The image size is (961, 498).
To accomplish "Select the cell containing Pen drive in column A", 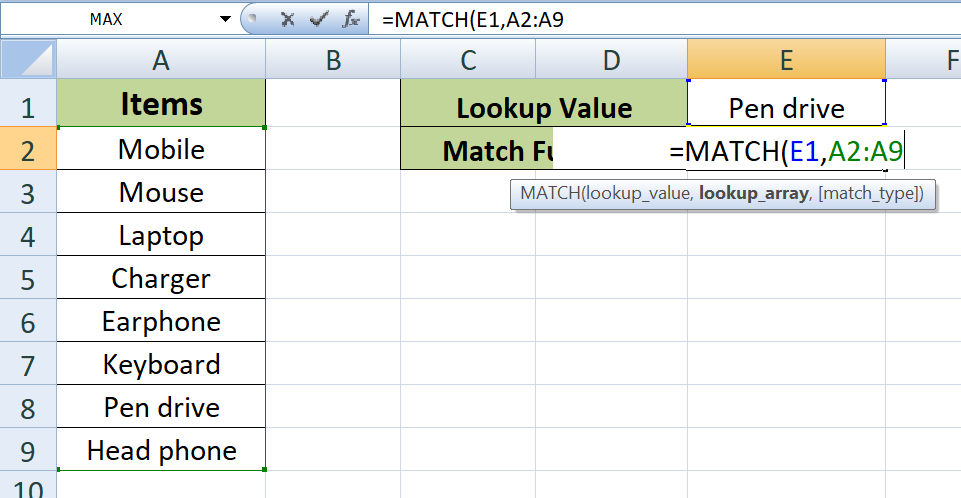I will (161, 407).
